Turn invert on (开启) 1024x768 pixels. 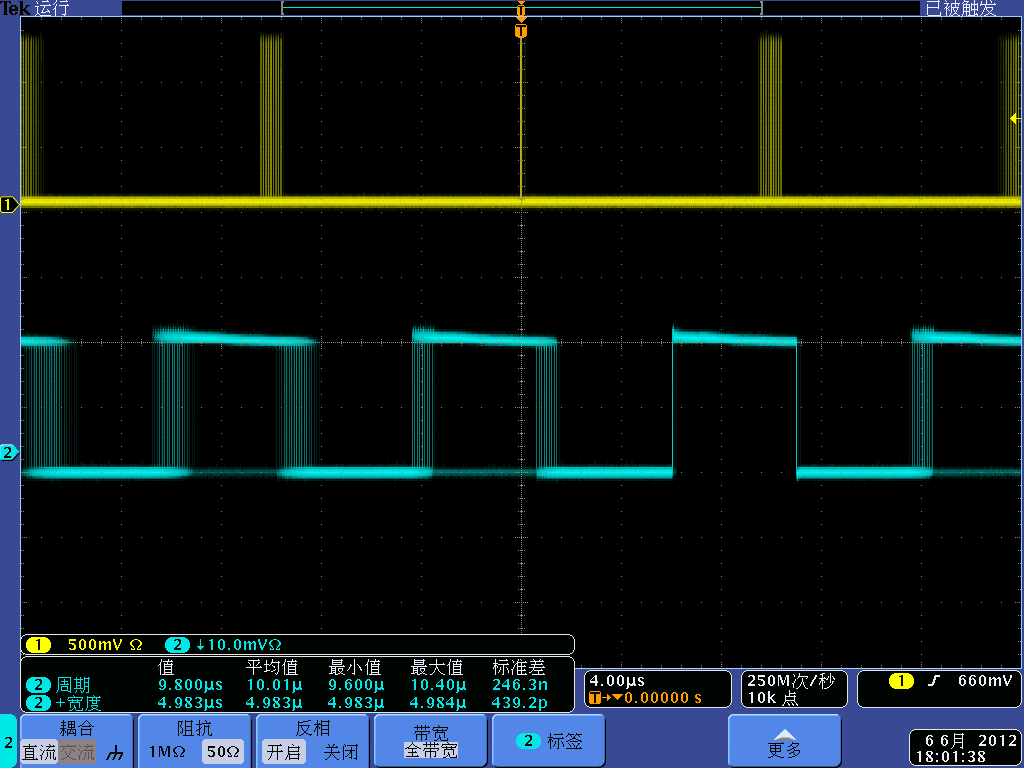click(284, 752)
